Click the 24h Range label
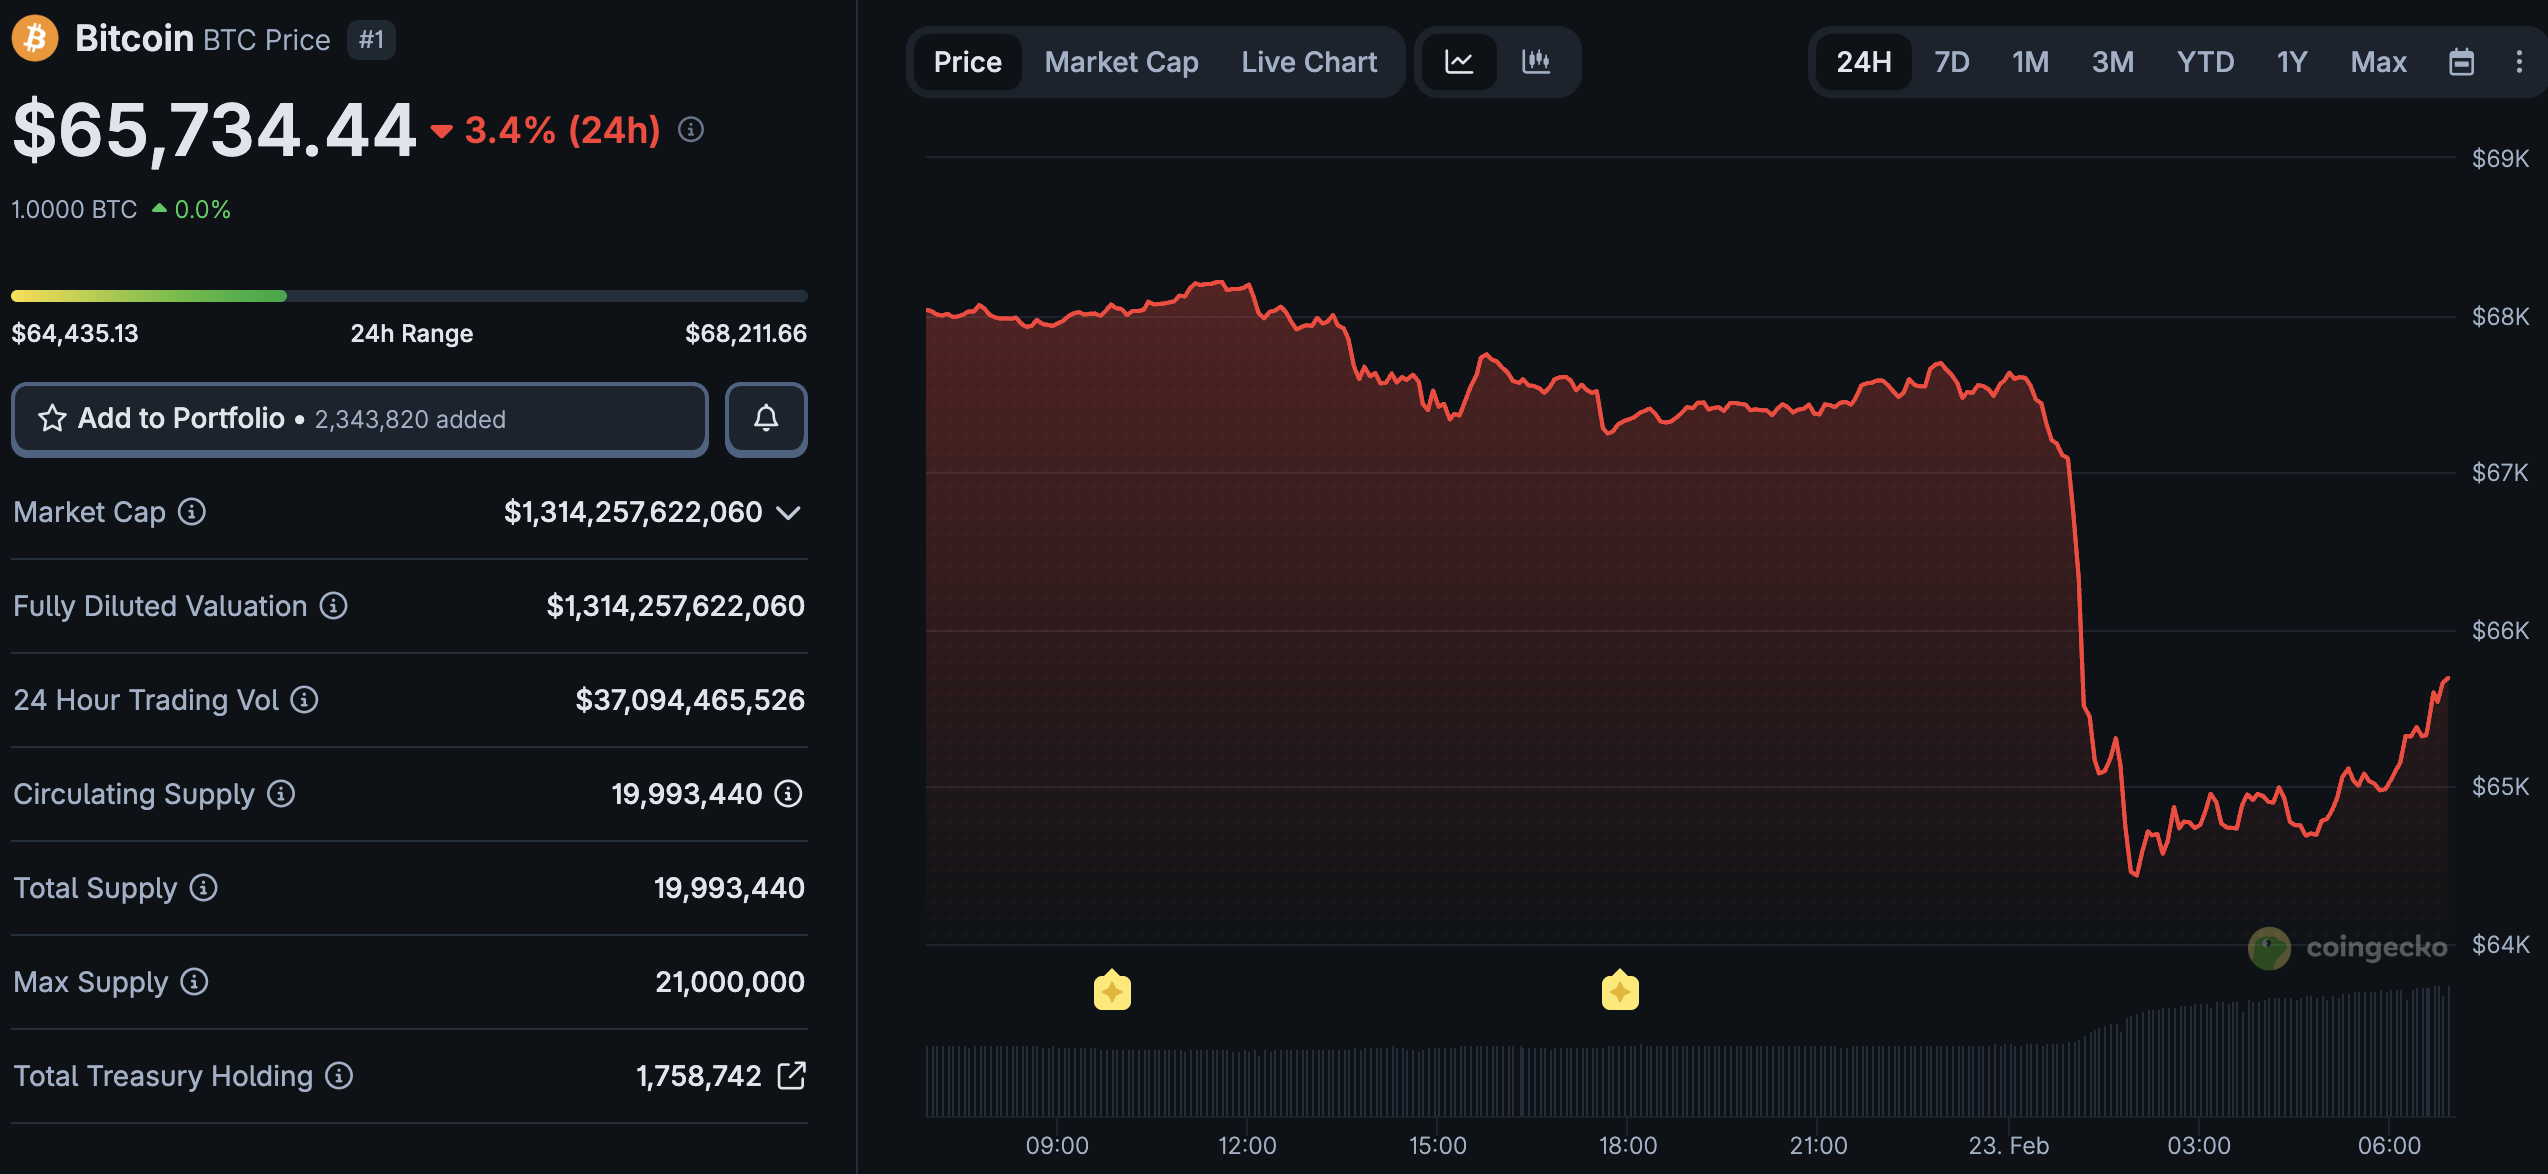The height and width of the screenshot is (1174, 2548). 411,333
